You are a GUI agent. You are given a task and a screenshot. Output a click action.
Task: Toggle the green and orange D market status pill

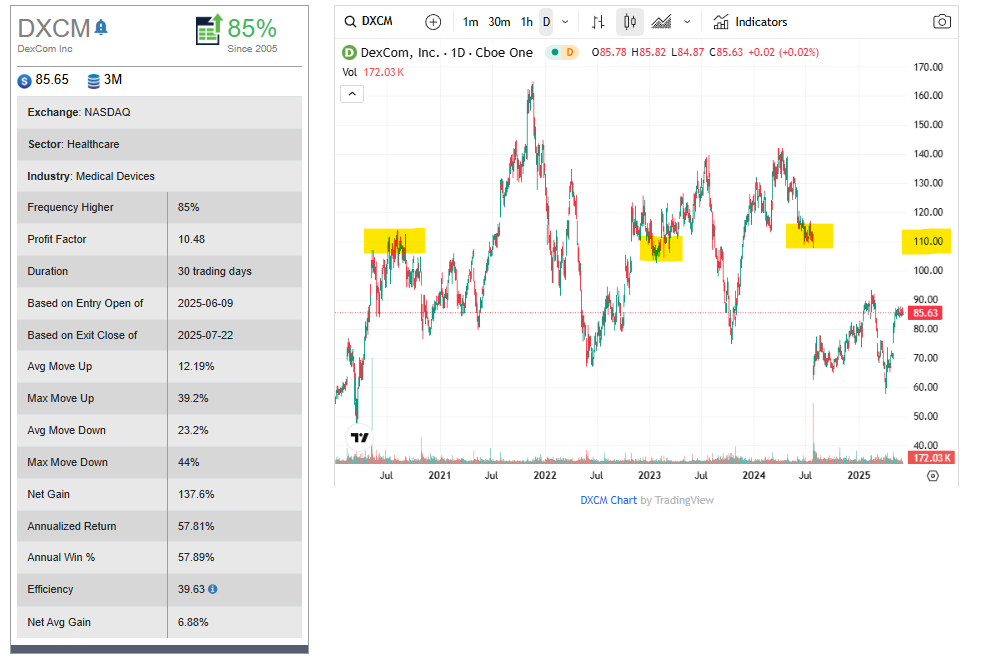(x=562, y=53)
